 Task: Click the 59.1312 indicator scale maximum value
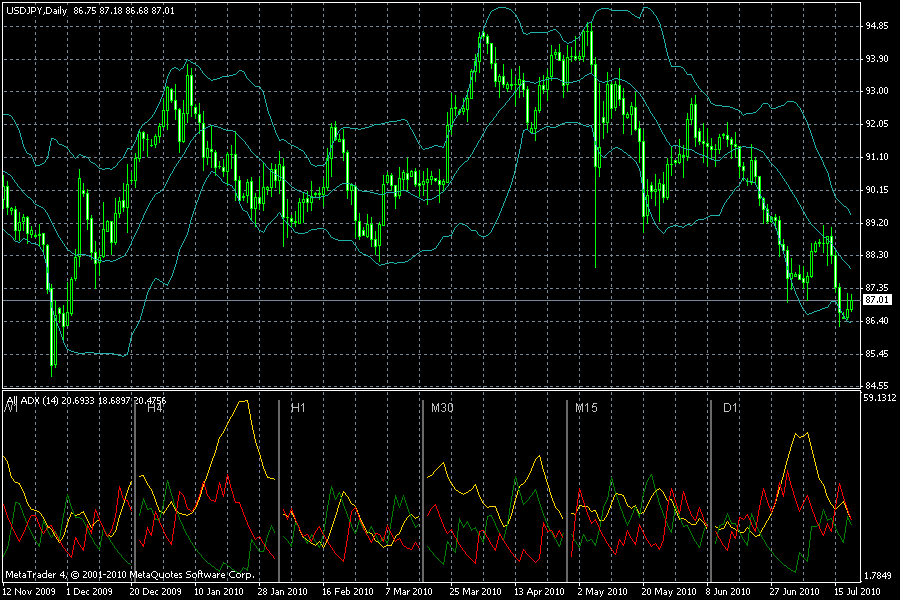pos(880,397)
